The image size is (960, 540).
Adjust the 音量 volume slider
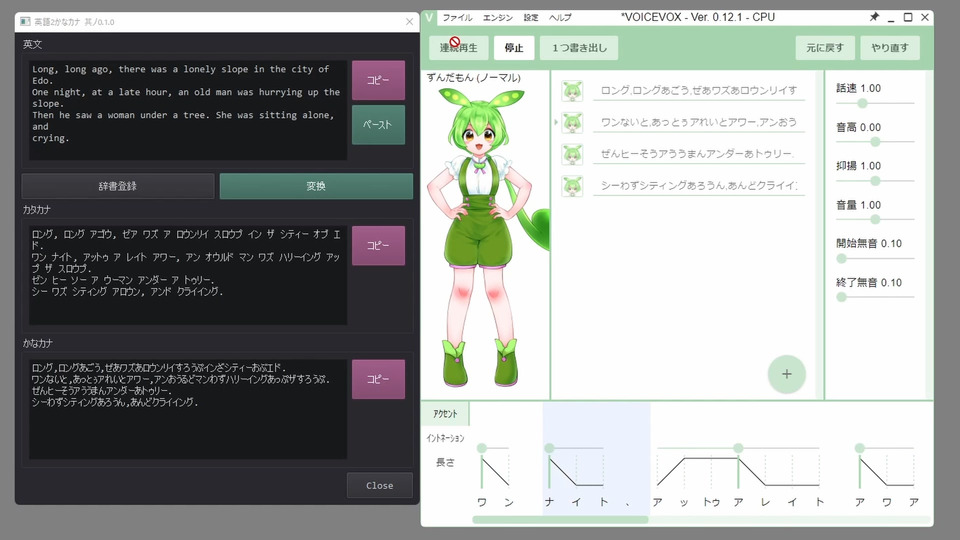click(x=875, y=219)
